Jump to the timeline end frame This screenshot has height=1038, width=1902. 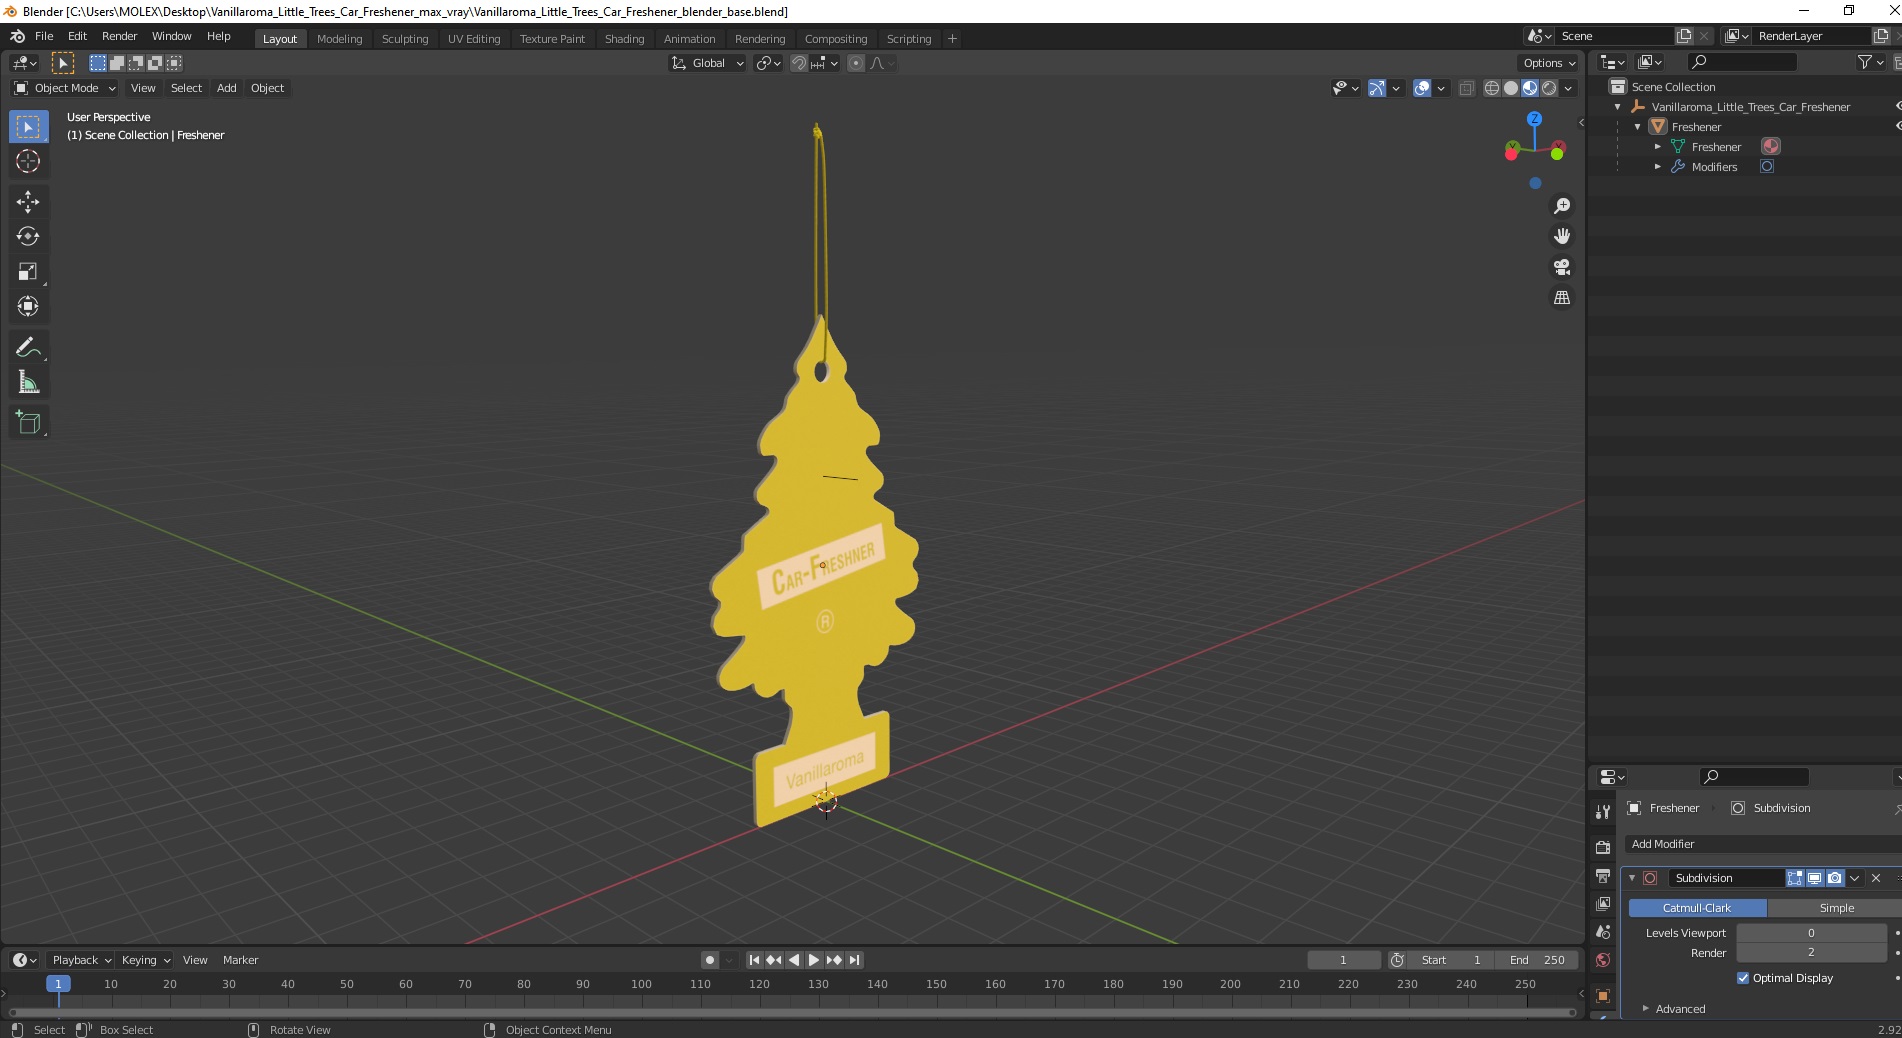pos(854,960)
